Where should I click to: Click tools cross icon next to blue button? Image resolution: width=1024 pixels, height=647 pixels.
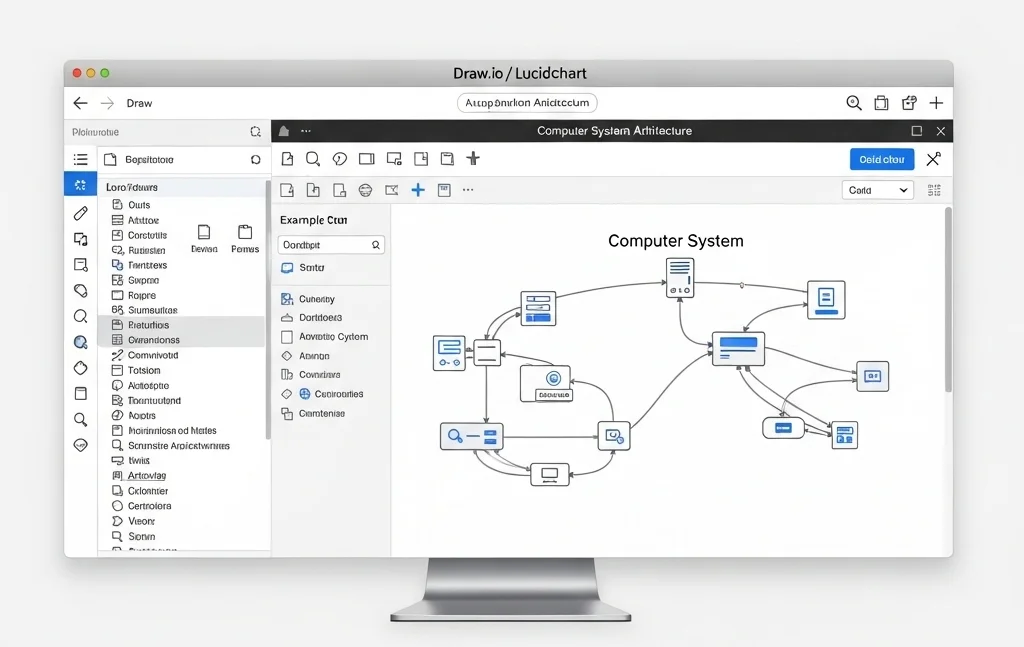[933, 159]
